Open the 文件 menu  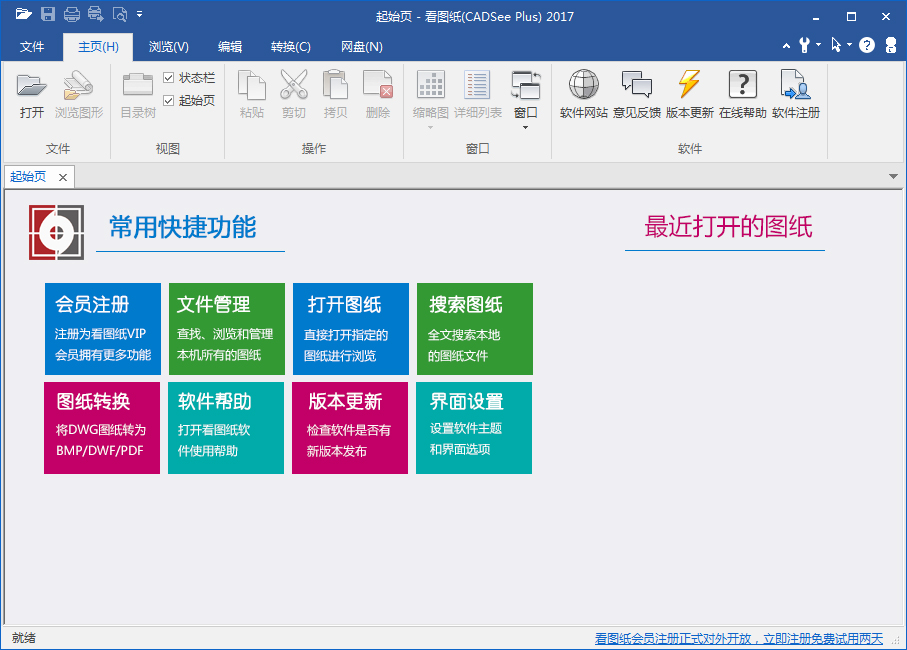click(x=32, y=47)
